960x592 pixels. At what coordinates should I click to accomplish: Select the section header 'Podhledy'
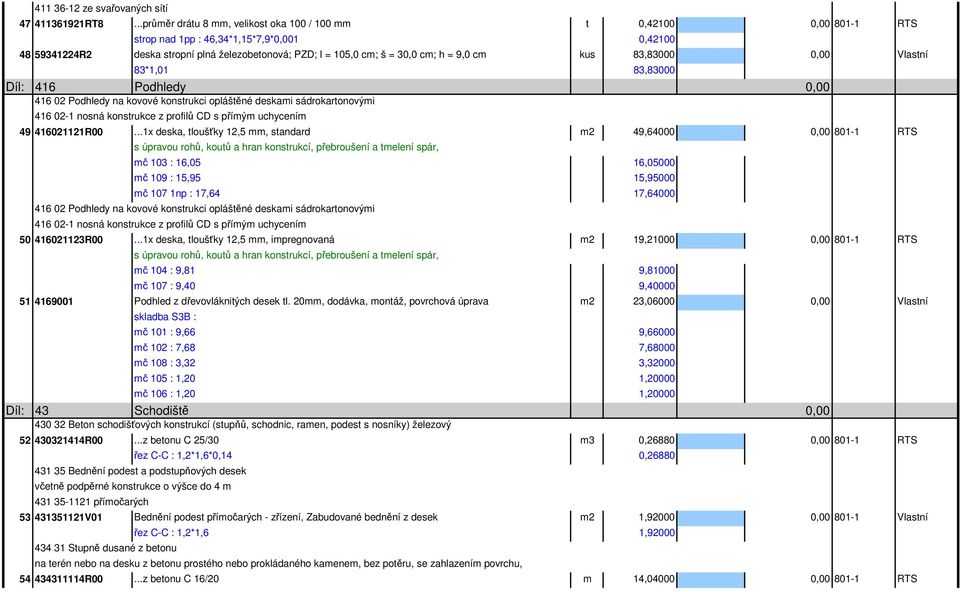pyautogui.click(x=160, y=87)
